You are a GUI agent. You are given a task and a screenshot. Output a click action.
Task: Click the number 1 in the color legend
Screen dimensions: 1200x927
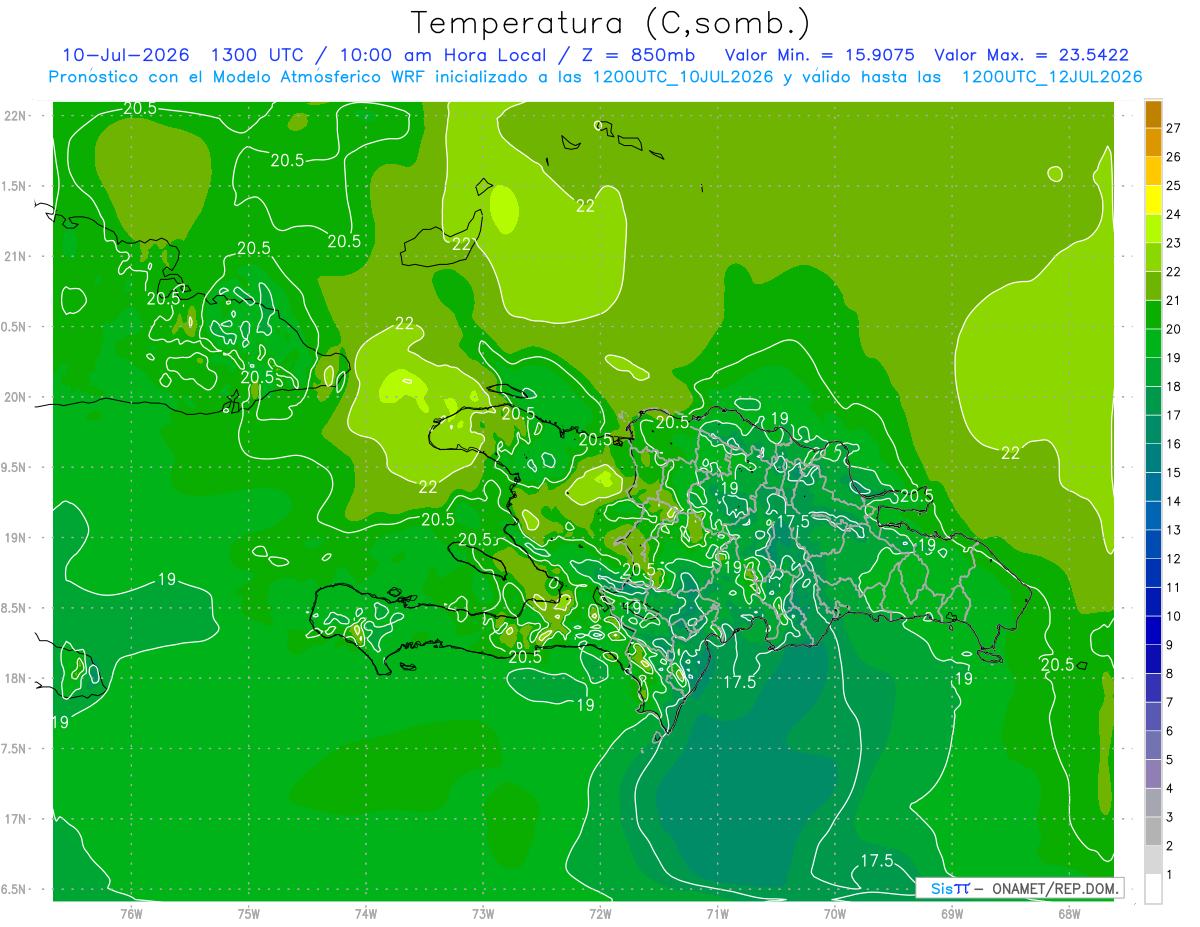1170,875
